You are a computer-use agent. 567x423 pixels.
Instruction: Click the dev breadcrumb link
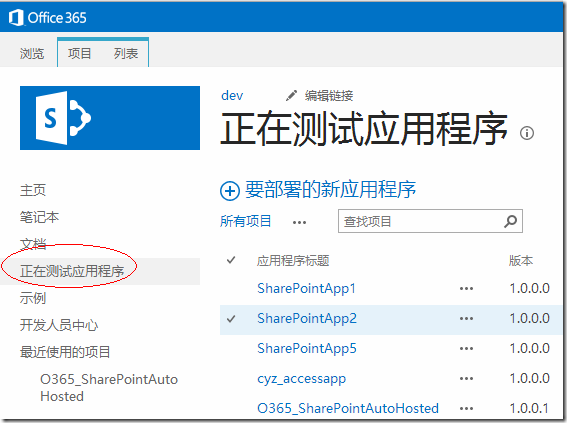(x=232, y=95)
